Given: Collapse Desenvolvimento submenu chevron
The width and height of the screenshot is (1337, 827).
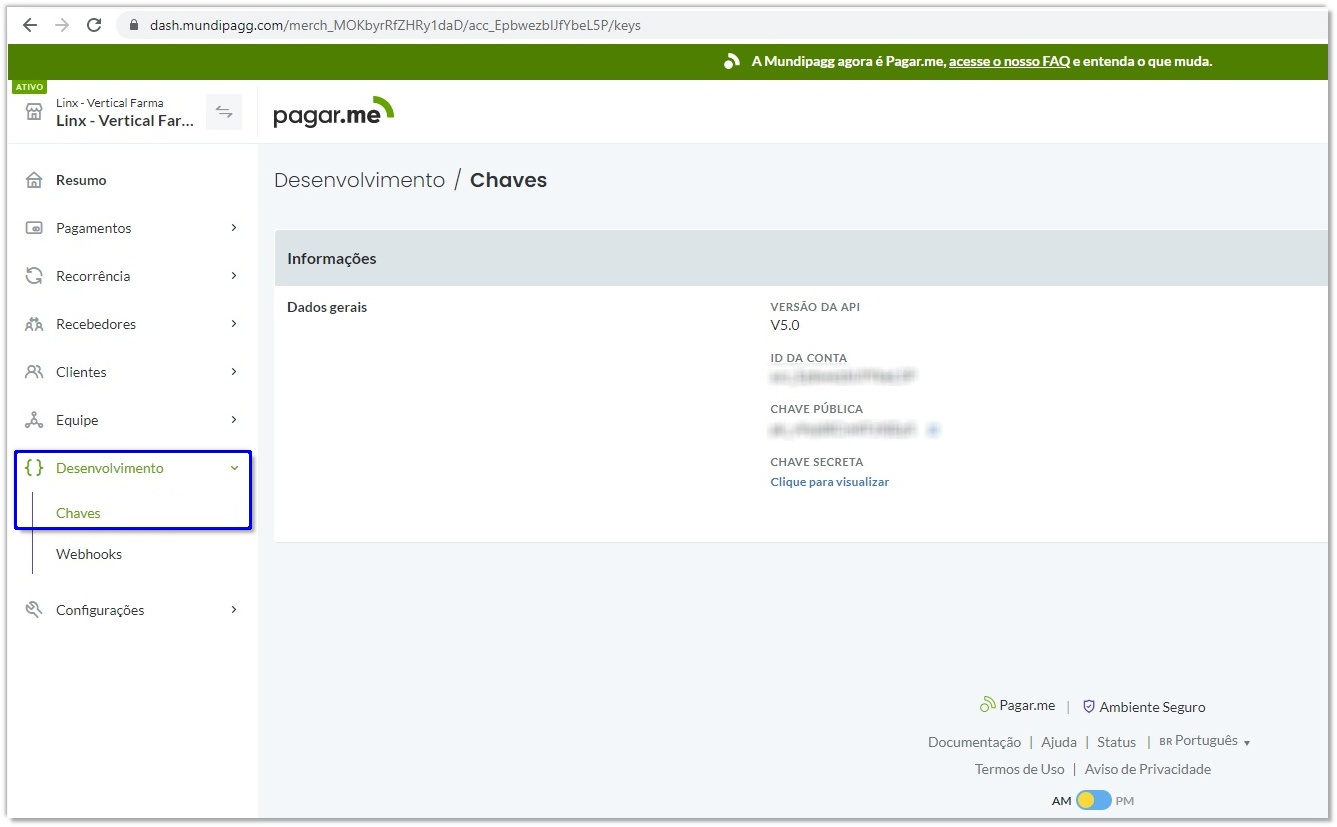Looking at the screenshot, I should click(234, 468).
